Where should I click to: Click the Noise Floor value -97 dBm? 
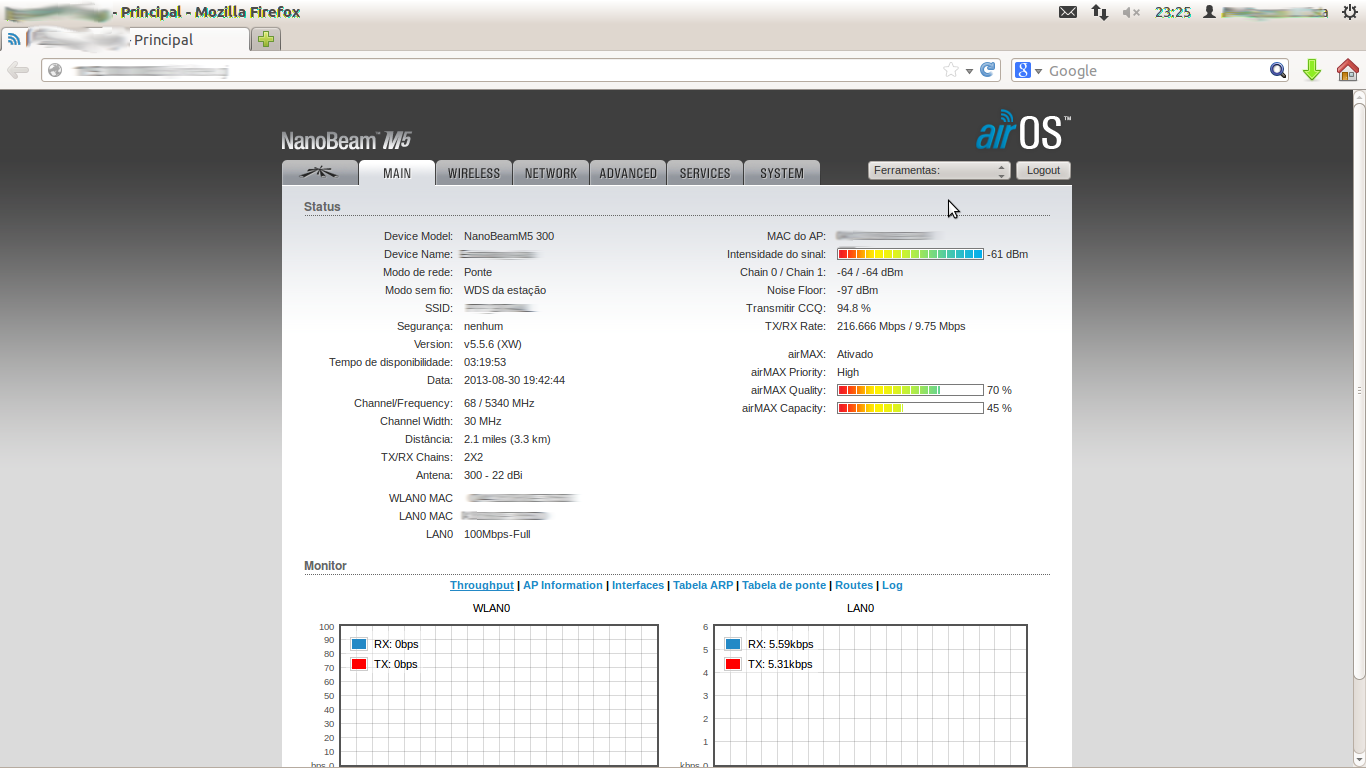(x=857, y=290)
